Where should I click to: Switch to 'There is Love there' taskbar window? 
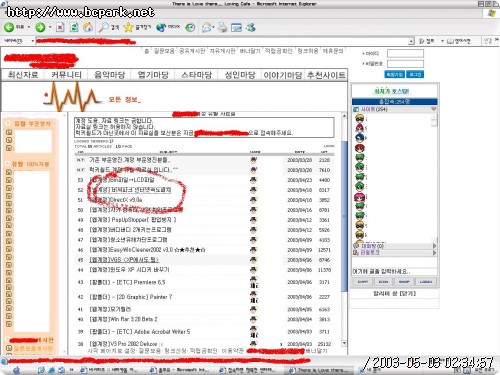[x=319, y=370]
